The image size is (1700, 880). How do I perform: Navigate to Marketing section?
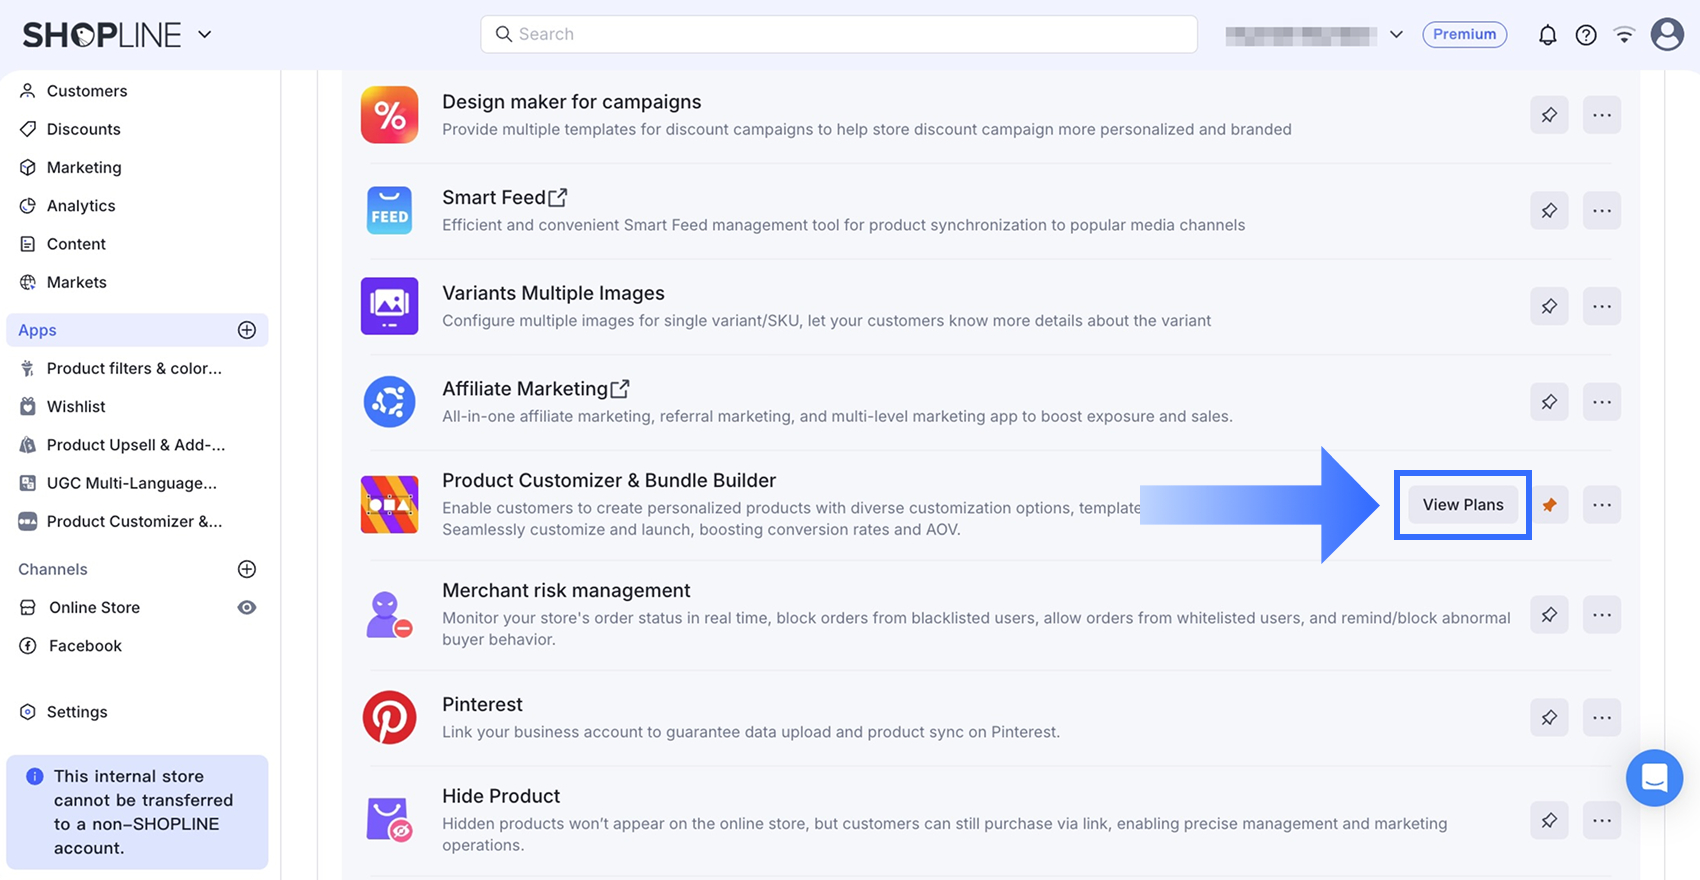tap(84, 167)
